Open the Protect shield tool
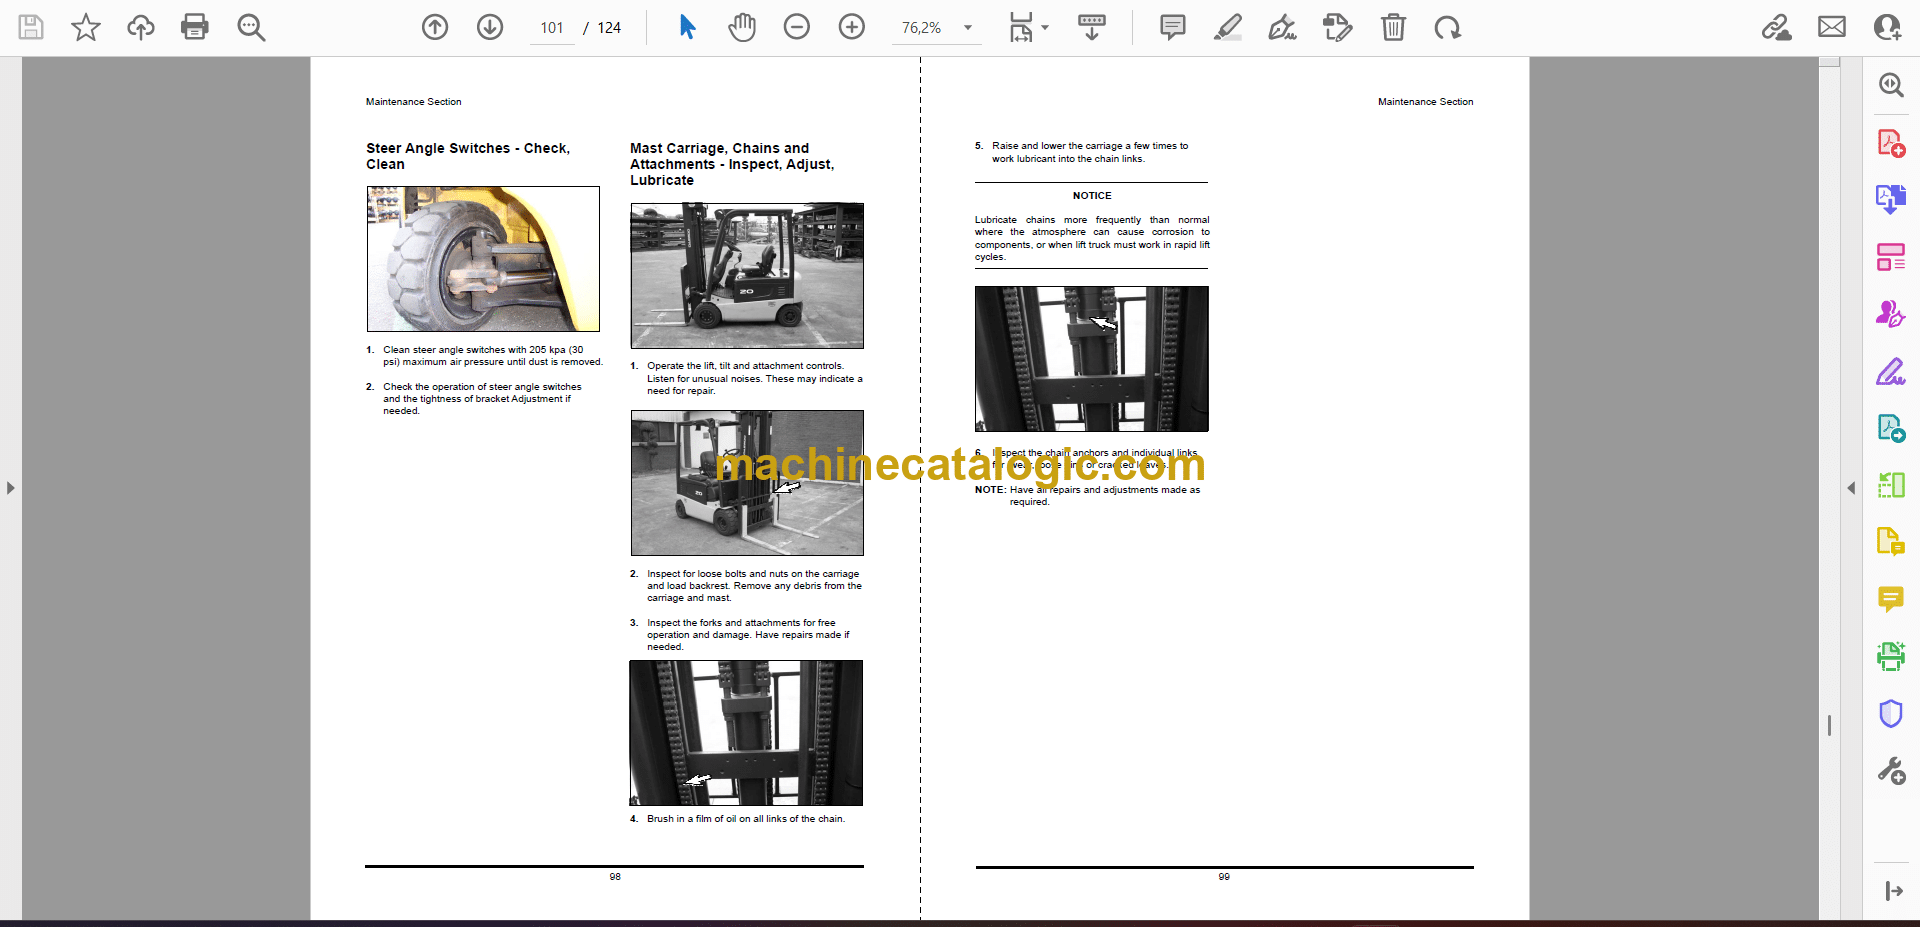Image resolution: width=1920 pixels, height=927 pixels. [1890, 714]
